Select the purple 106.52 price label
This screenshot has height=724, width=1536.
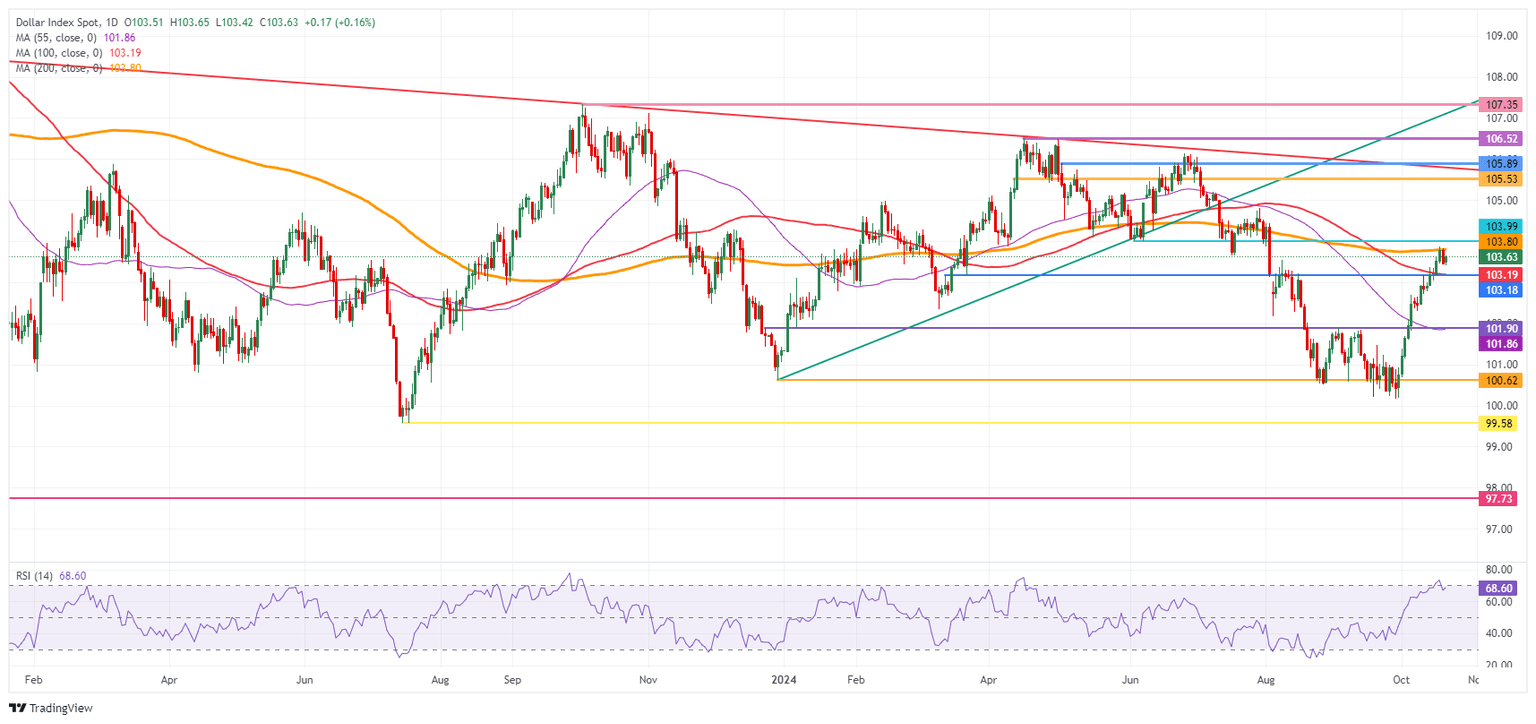point(1500,139)
